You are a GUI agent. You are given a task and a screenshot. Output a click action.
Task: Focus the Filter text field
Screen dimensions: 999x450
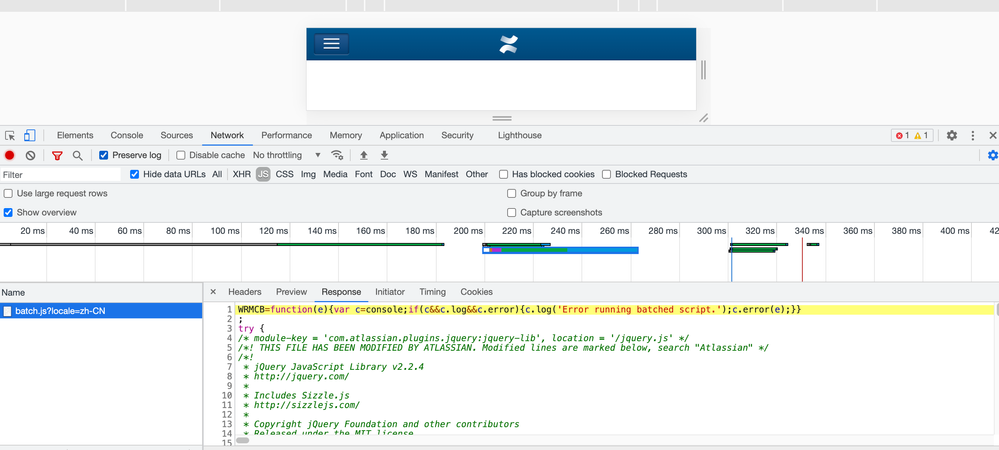[x=61, y=175]
